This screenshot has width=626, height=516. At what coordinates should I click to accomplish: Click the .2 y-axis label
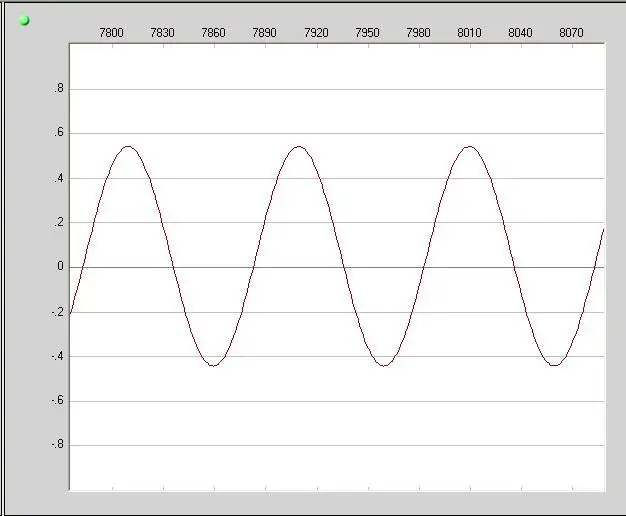pyautogui.click(x=59, y=222)
